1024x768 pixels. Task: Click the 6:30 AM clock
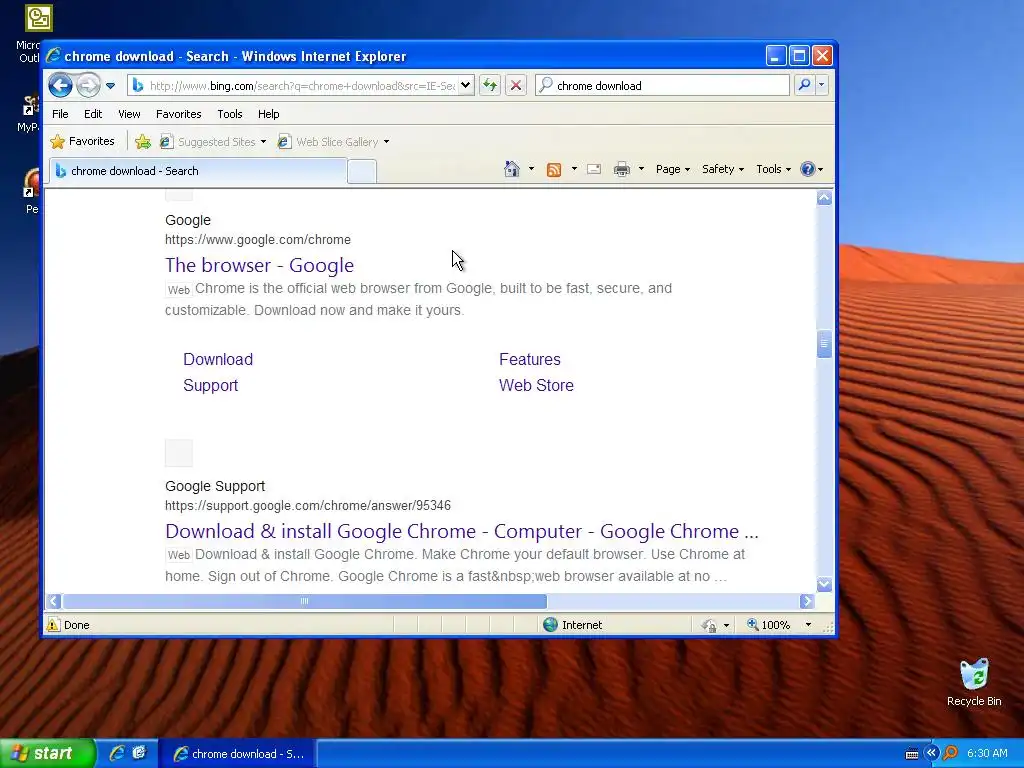pos(987,754)
